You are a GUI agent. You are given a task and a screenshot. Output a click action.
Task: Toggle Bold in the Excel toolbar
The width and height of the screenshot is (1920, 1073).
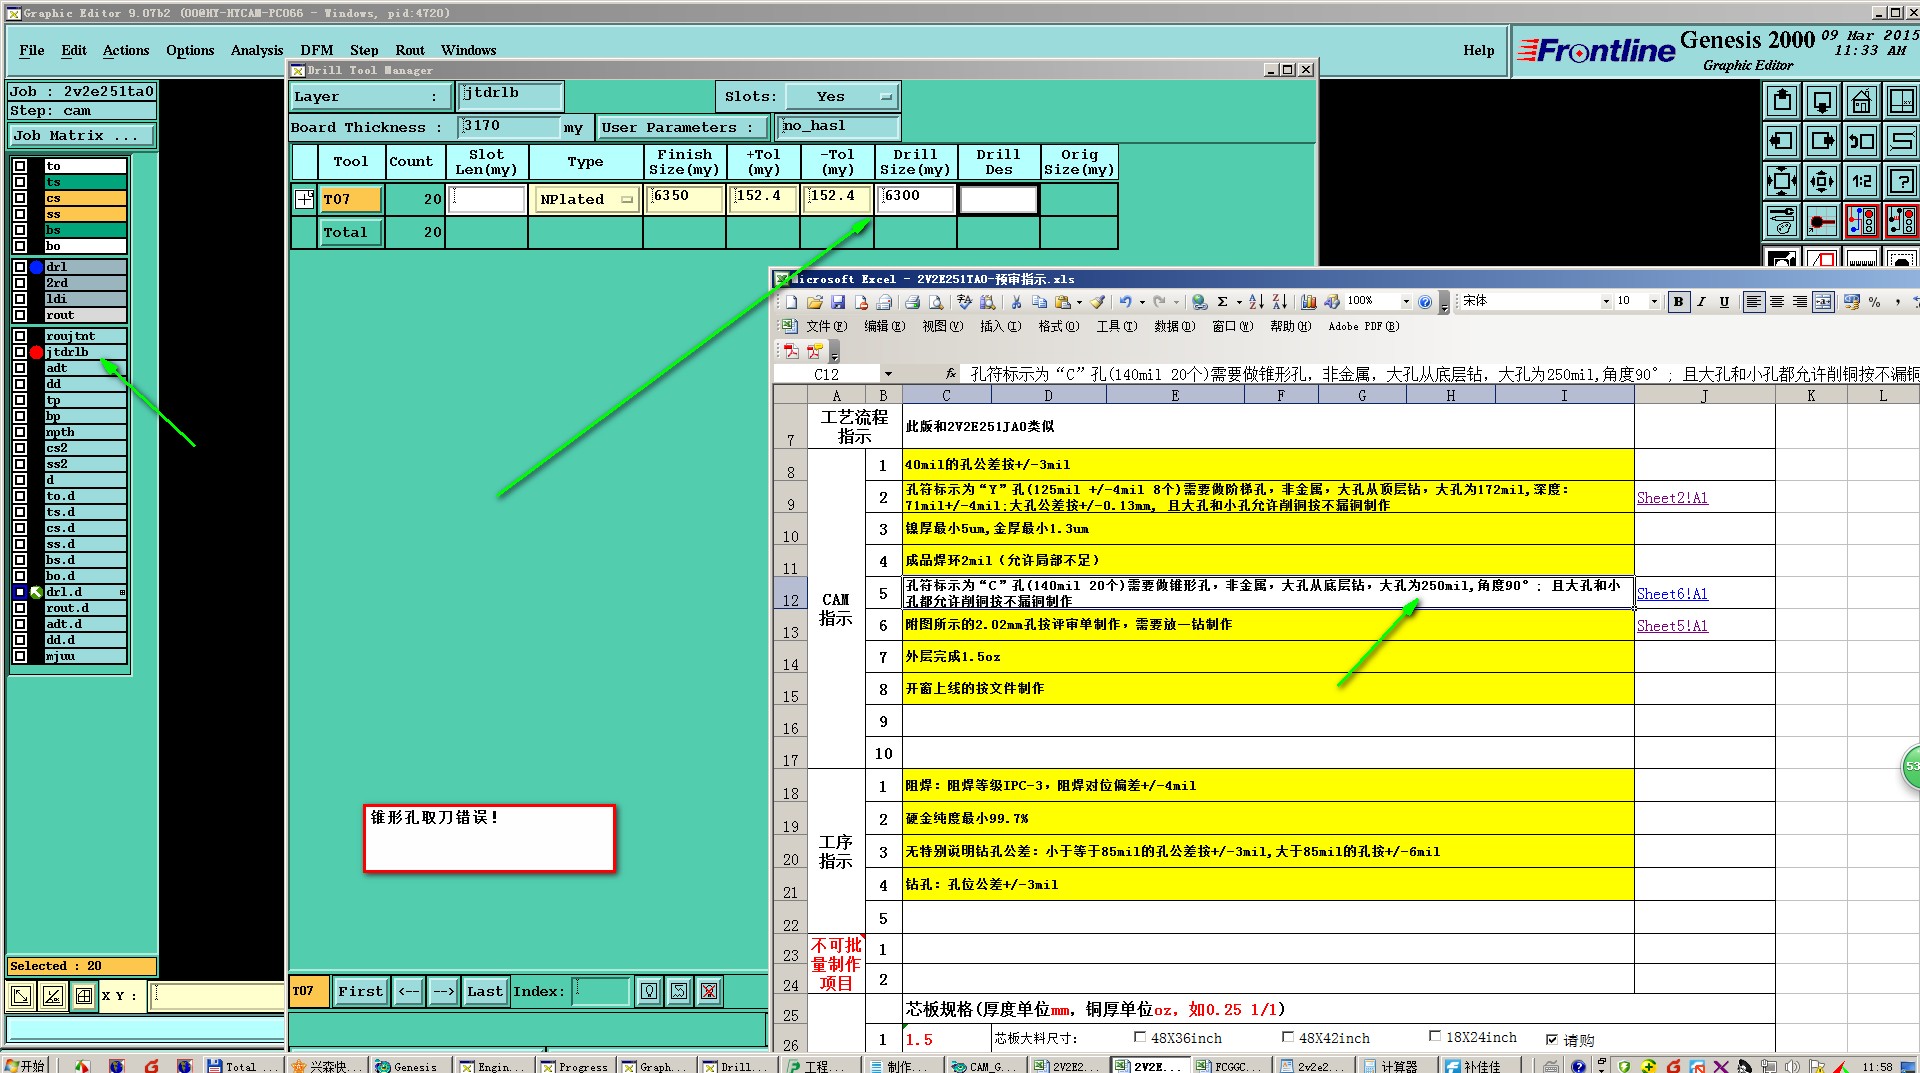tap(1678, 302)
